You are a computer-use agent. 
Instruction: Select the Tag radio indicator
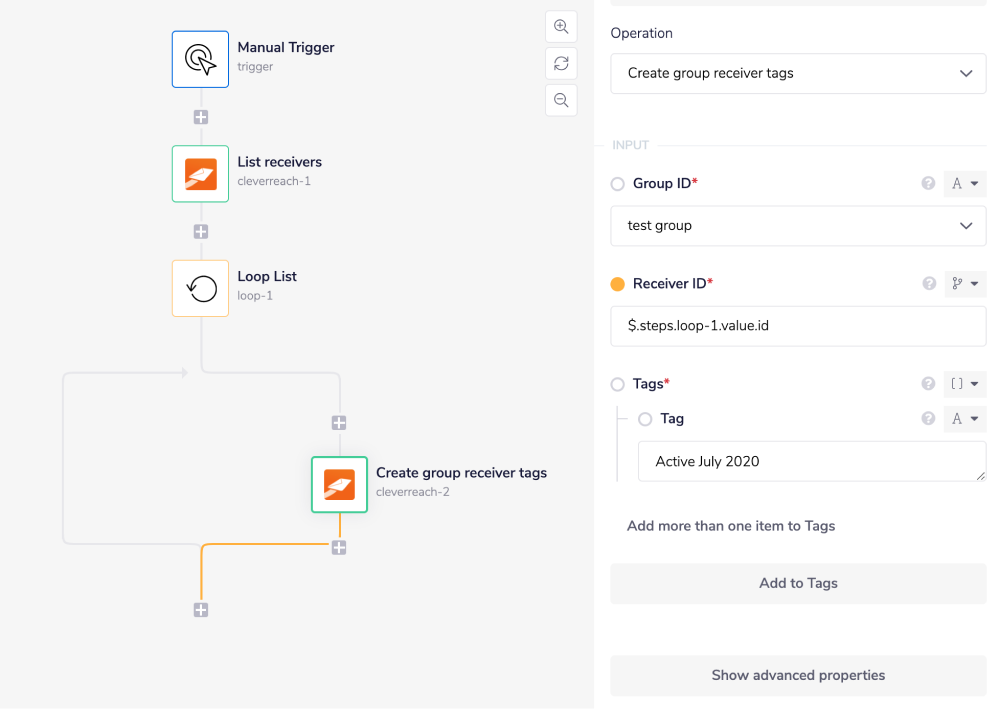coord(645,419)
